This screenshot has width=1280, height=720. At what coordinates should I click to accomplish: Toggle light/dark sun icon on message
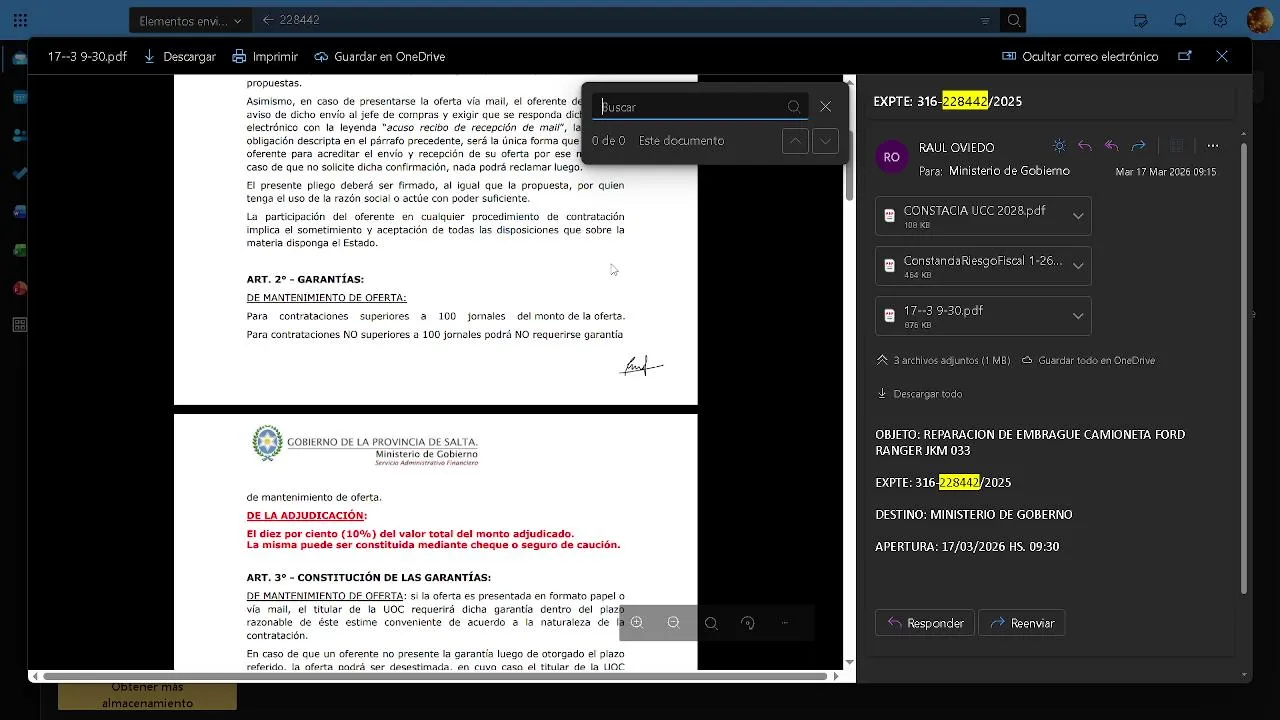point(1060,146)
